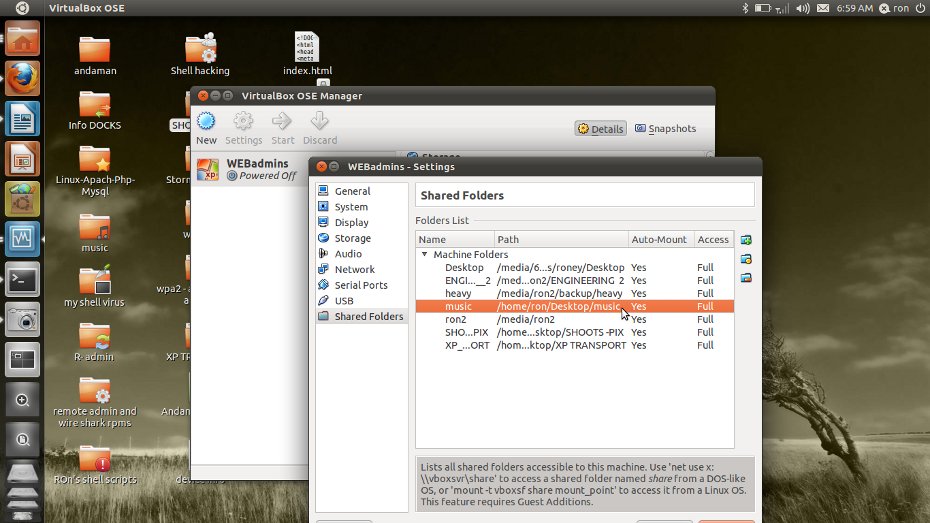Launch Firefox from the launcher
Screen dimensions: 930x523
pyautogui.click(x=23, y=78)
